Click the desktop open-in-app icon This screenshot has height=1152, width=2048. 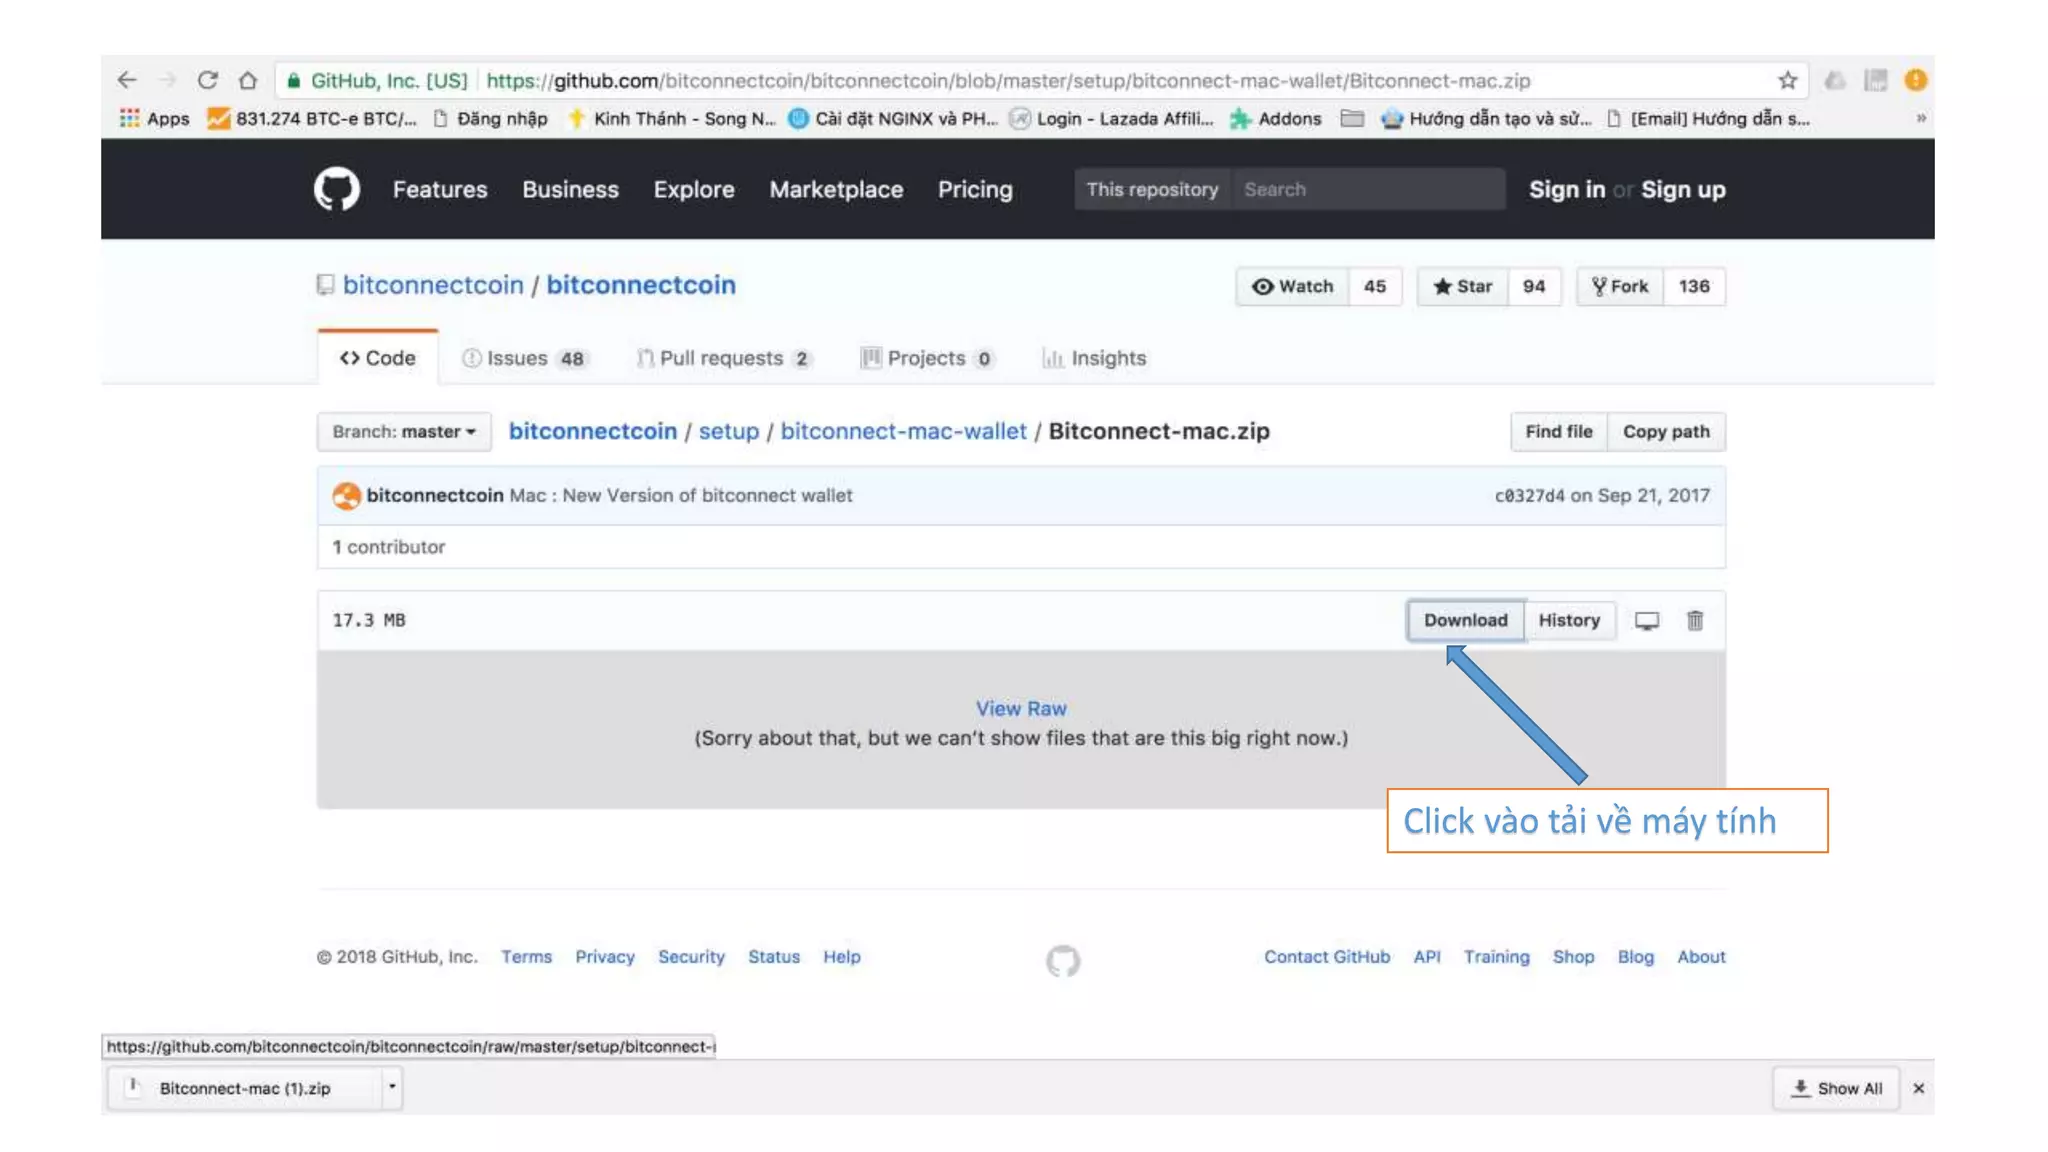point(1646,621)
